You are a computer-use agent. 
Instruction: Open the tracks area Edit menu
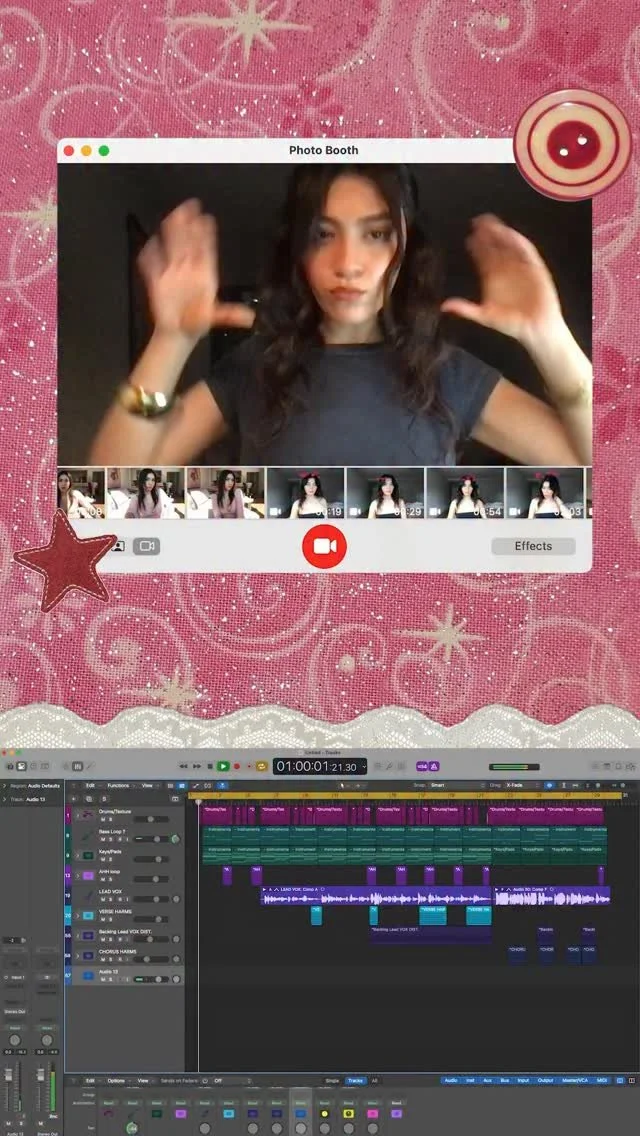pyautogui.click(x=91, y=785)
